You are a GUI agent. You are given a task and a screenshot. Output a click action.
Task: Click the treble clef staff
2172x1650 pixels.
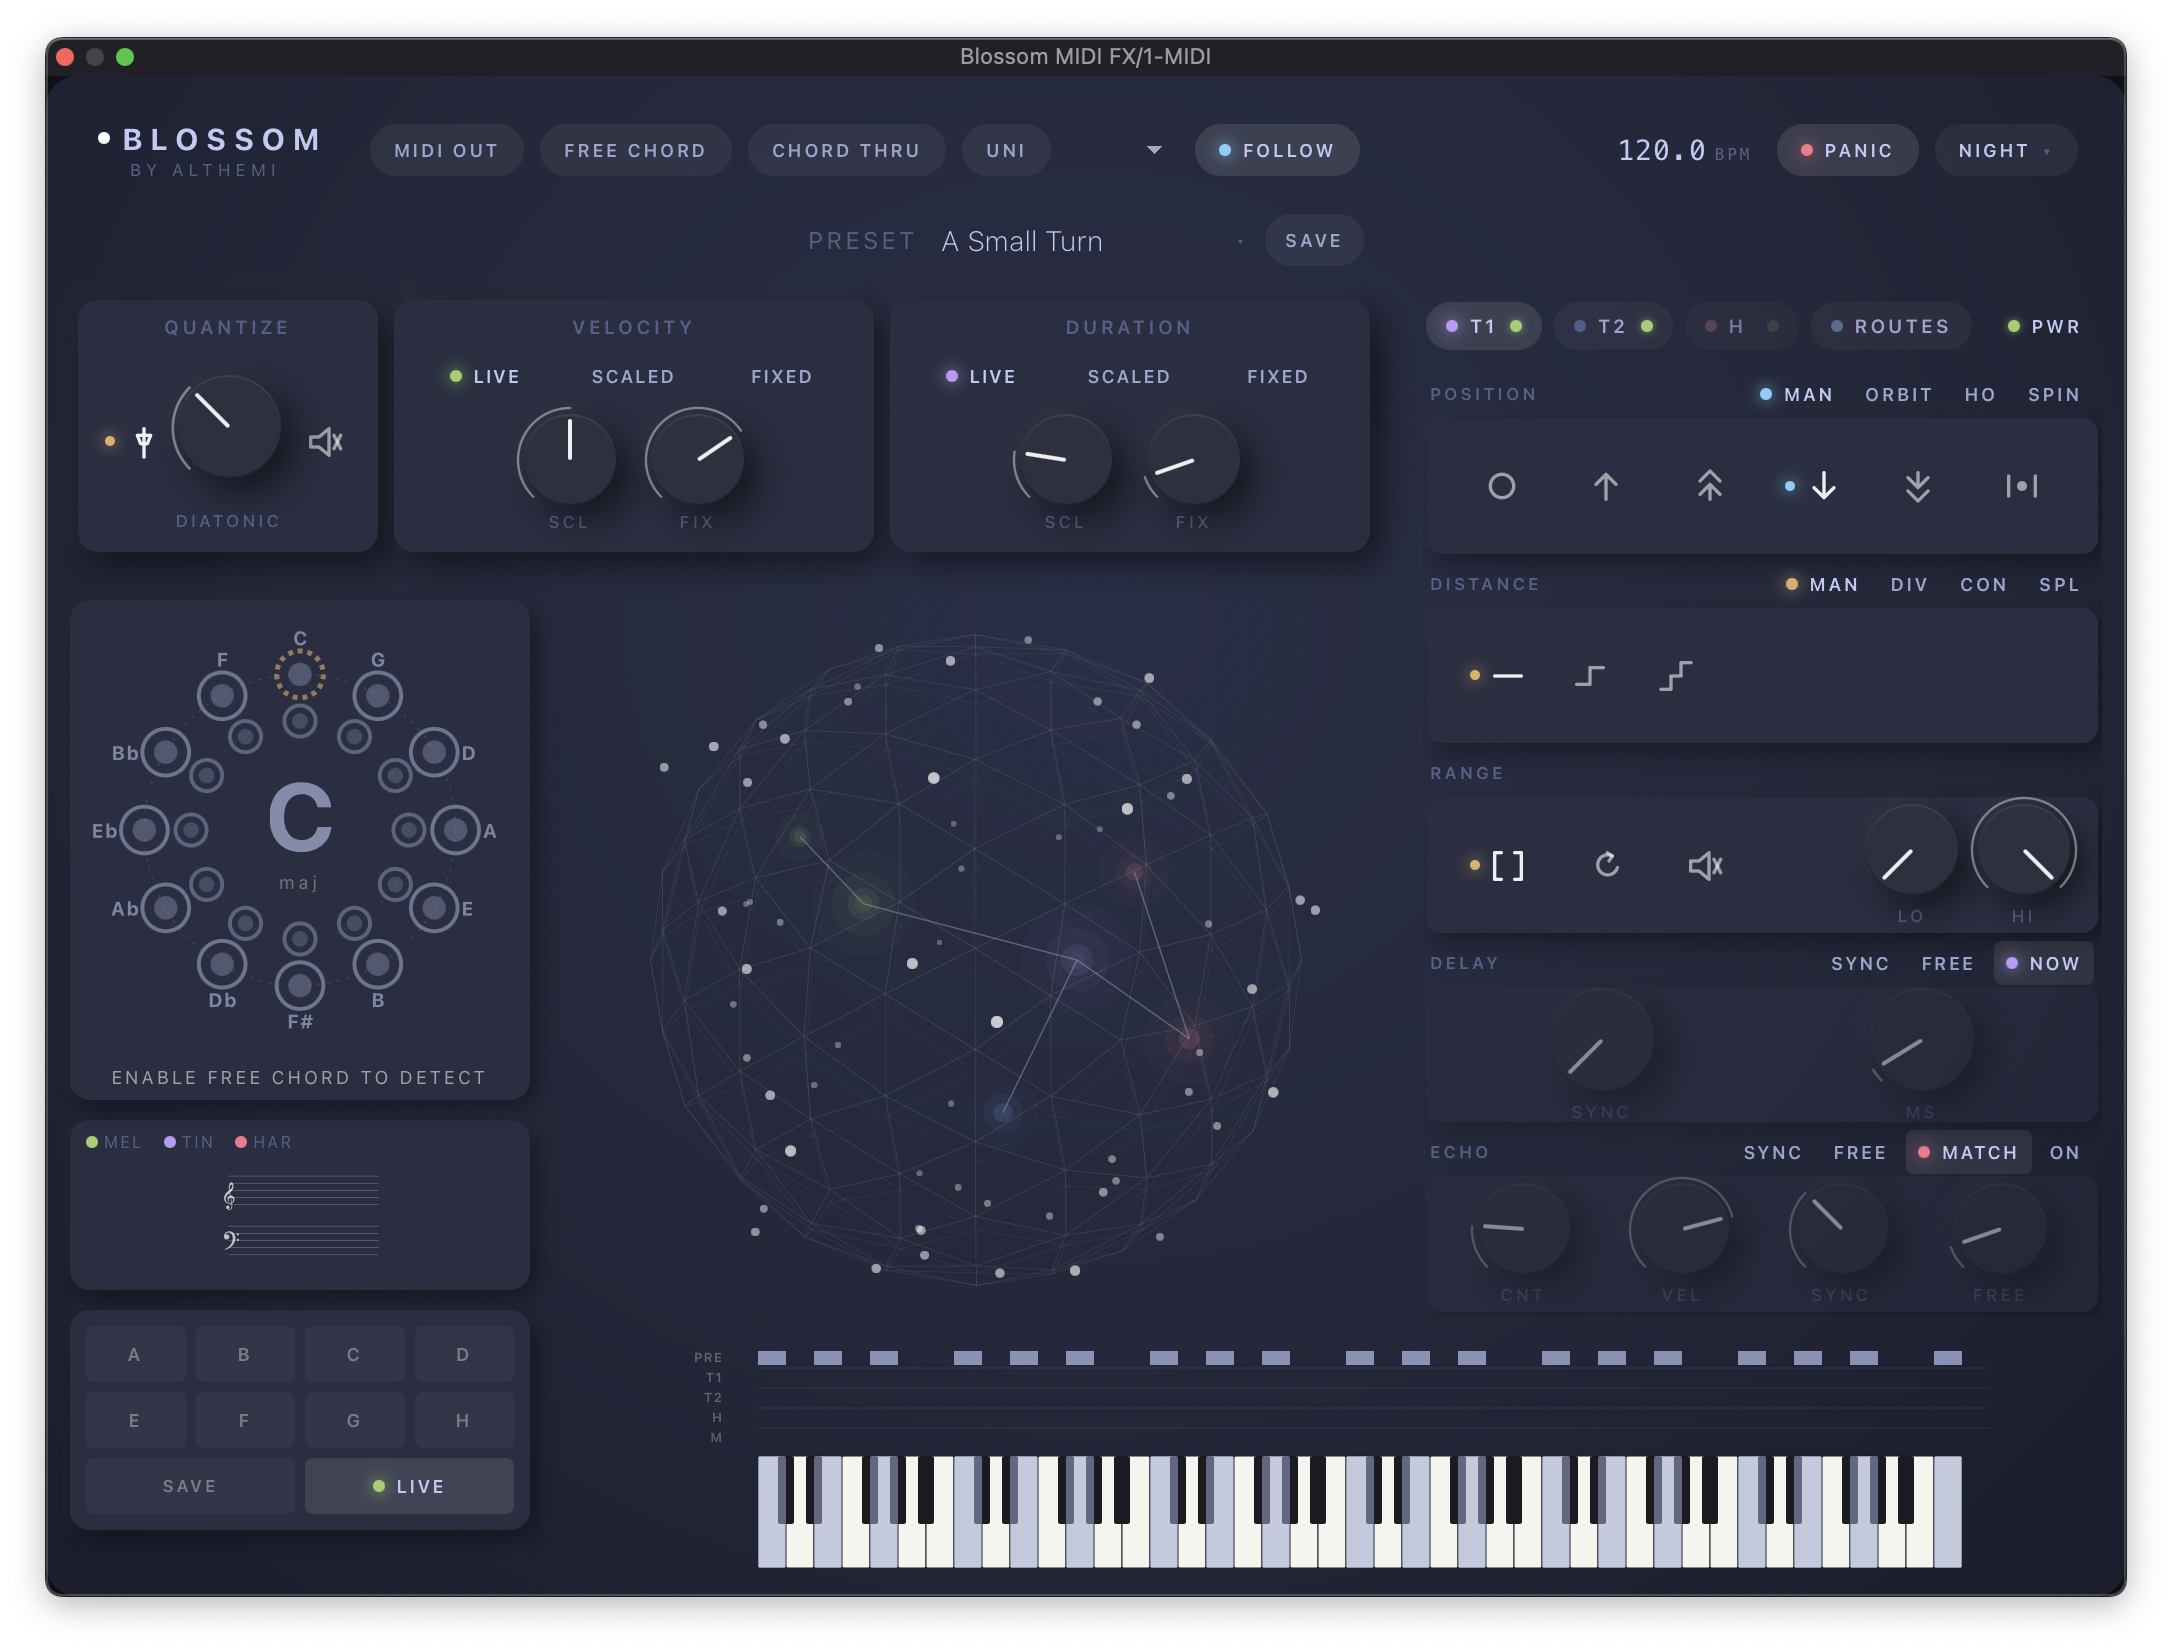pos(302,1192)
